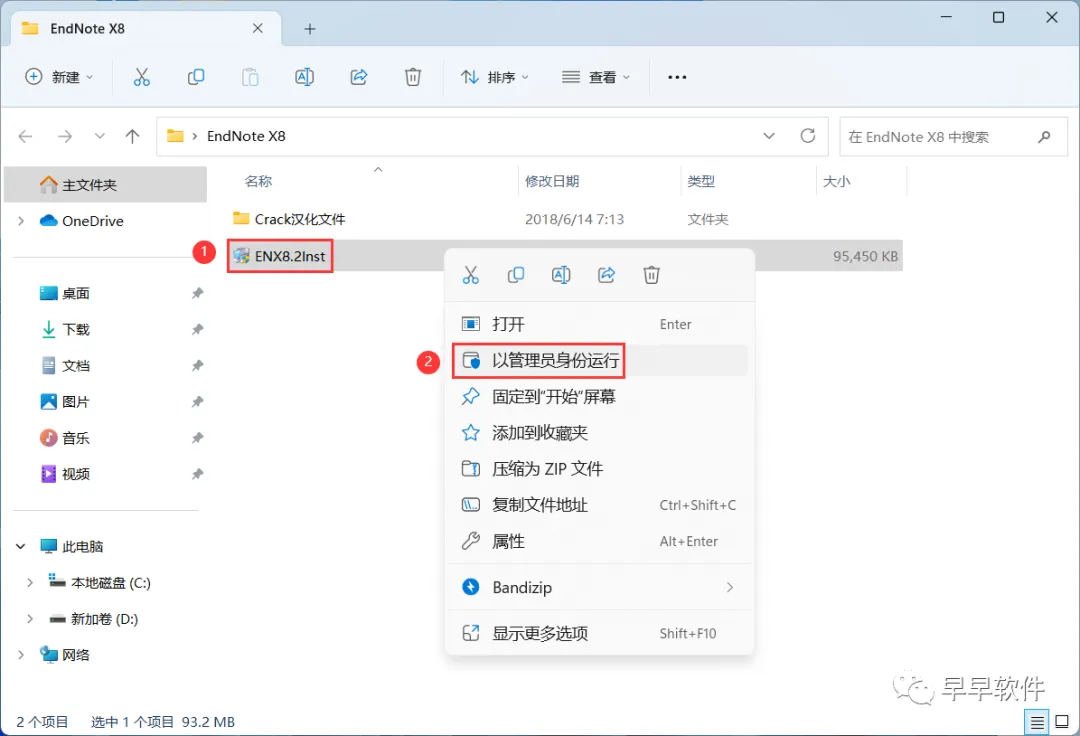1080x736 pixels.
Task: Go forward with the right arrow button
Action: click(x=65, y=136)
